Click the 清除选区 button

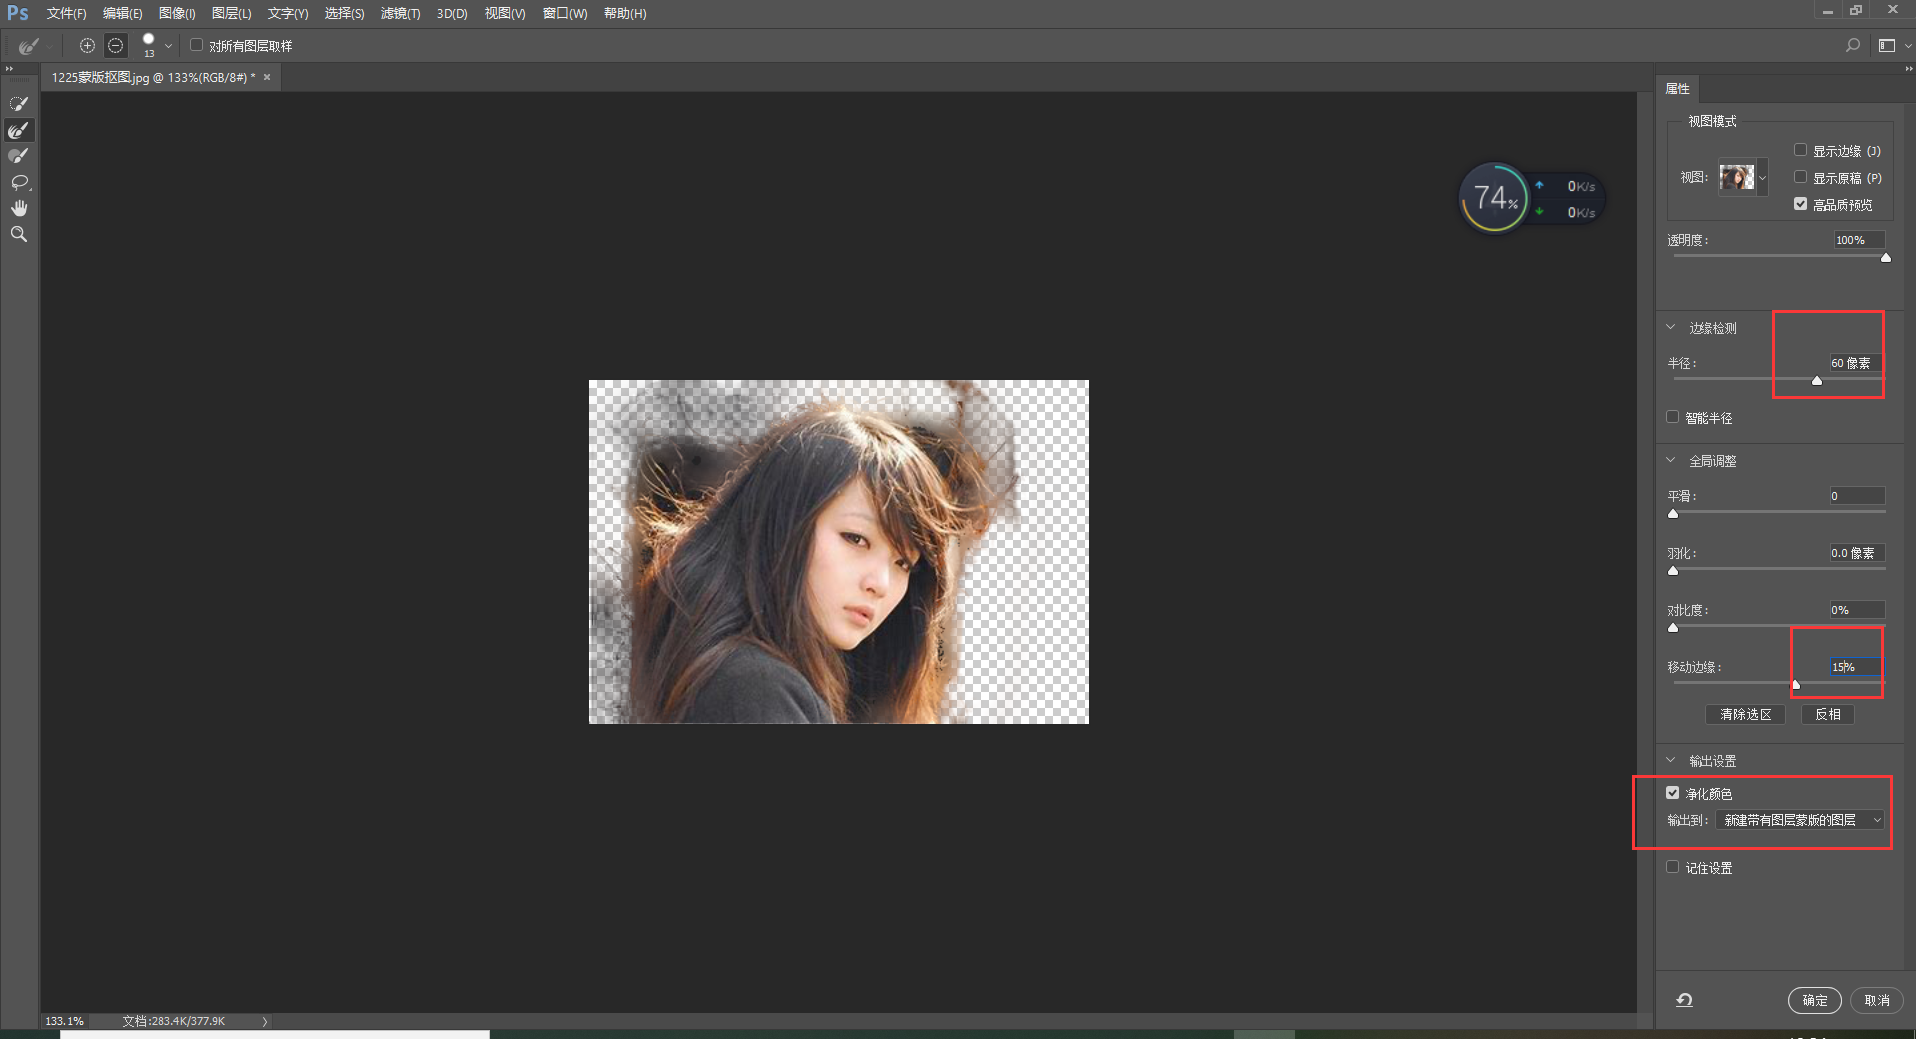1745,715
